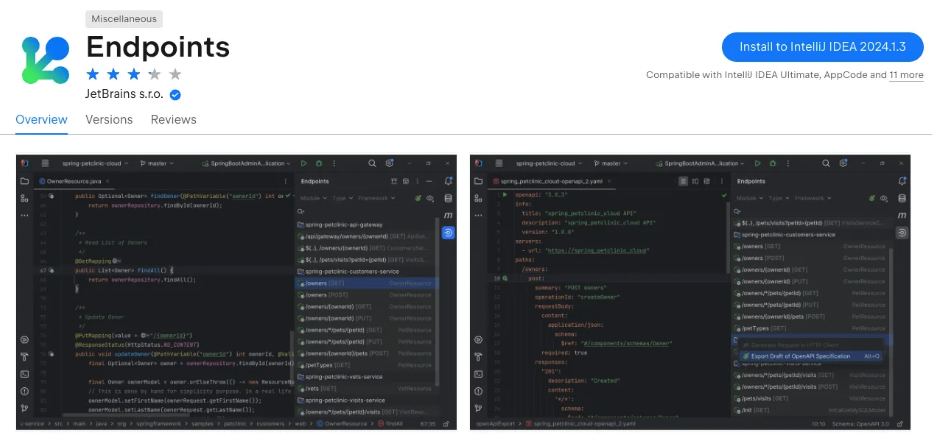The height and width of the screenshot is (444, 932).
Task: Select spring-petclinic-vets-service module row in left screenshot
Action: (x=367, y=377)
